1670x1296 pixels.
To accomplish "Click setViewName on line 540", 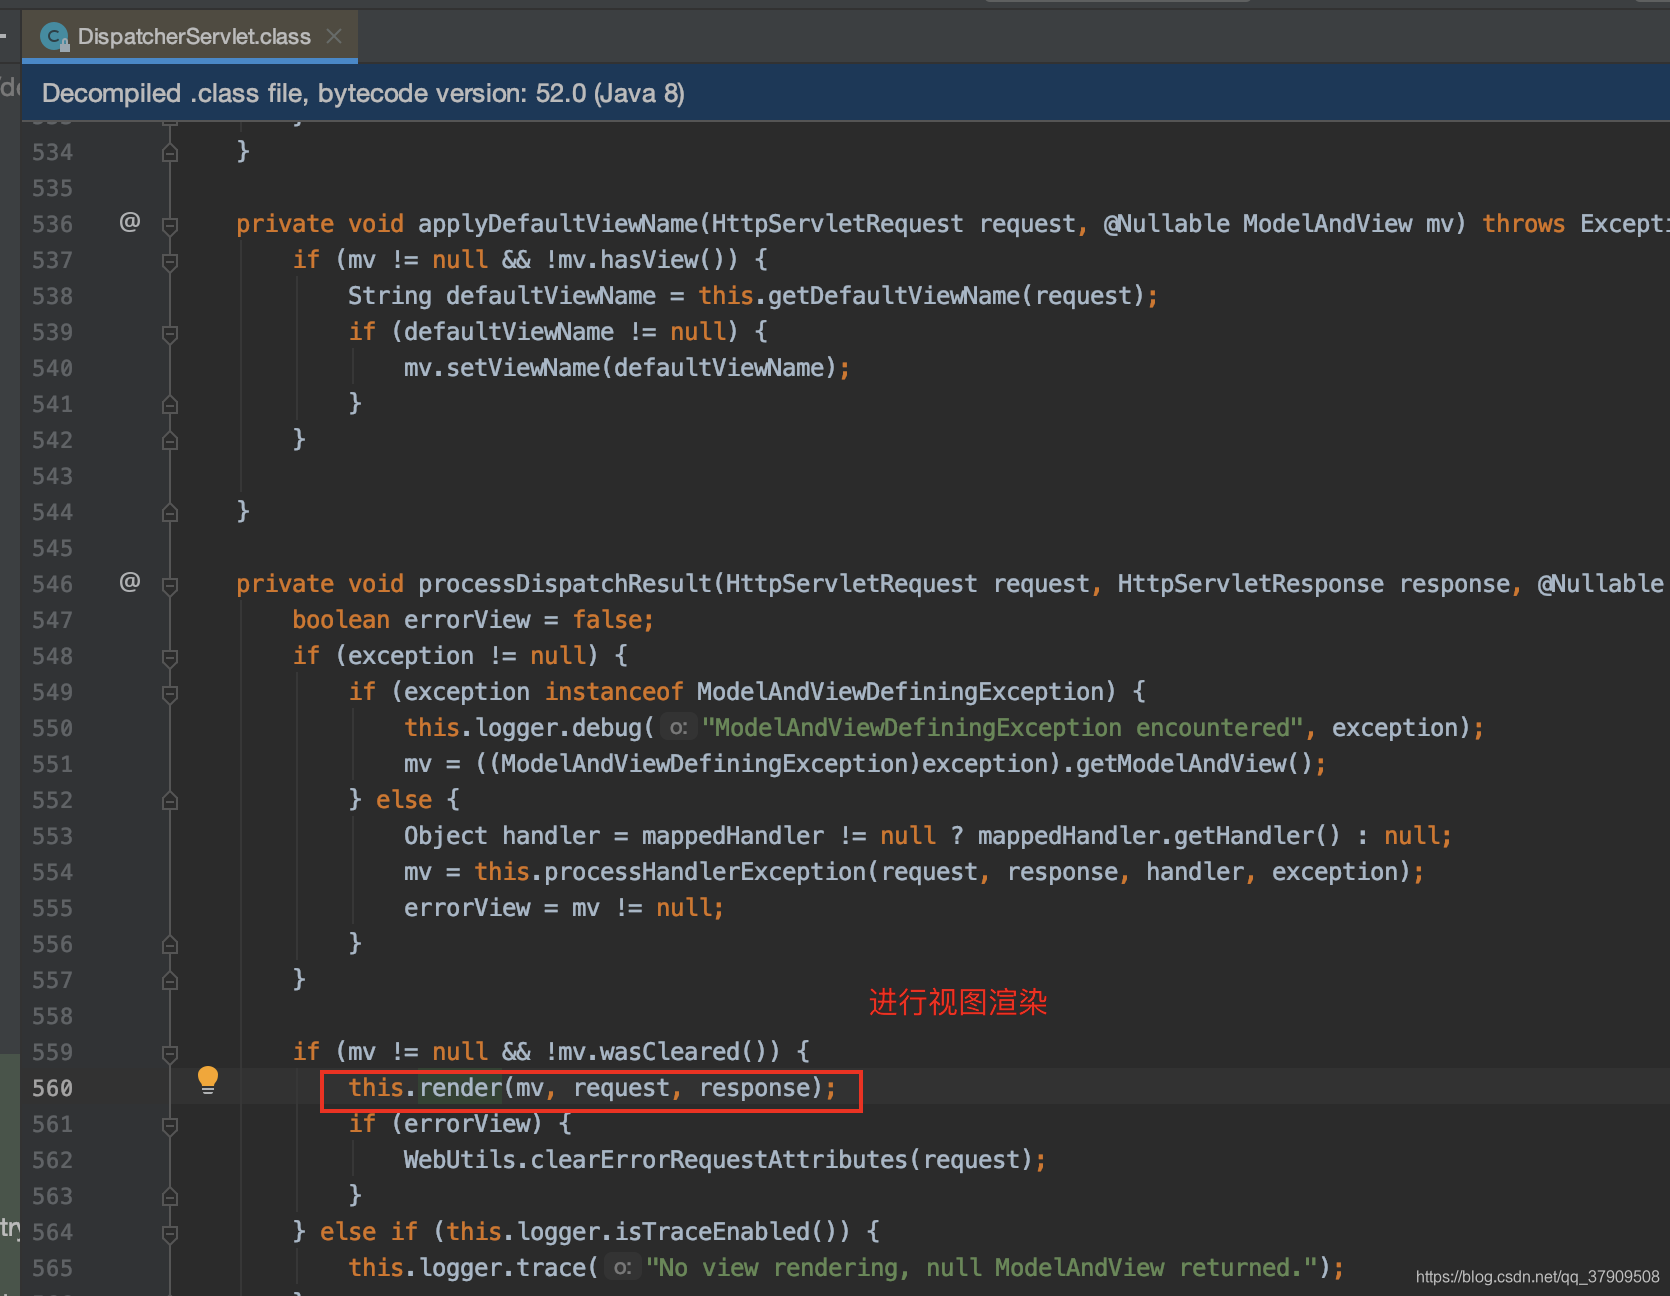I will click(523, 368).
